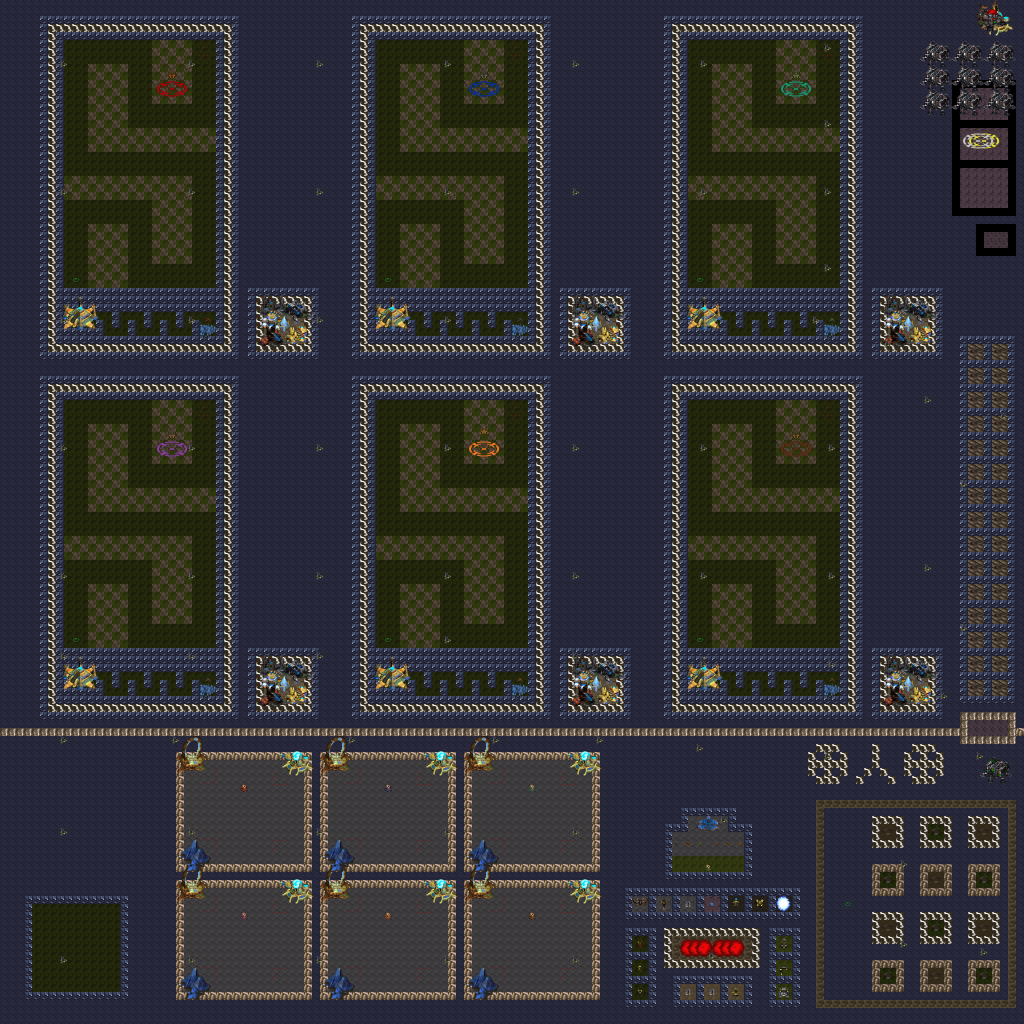The width and height of the screenshot is (1024, 1024).
Task: Click the arched golden building of the top-middle arena
Action: 336,754
